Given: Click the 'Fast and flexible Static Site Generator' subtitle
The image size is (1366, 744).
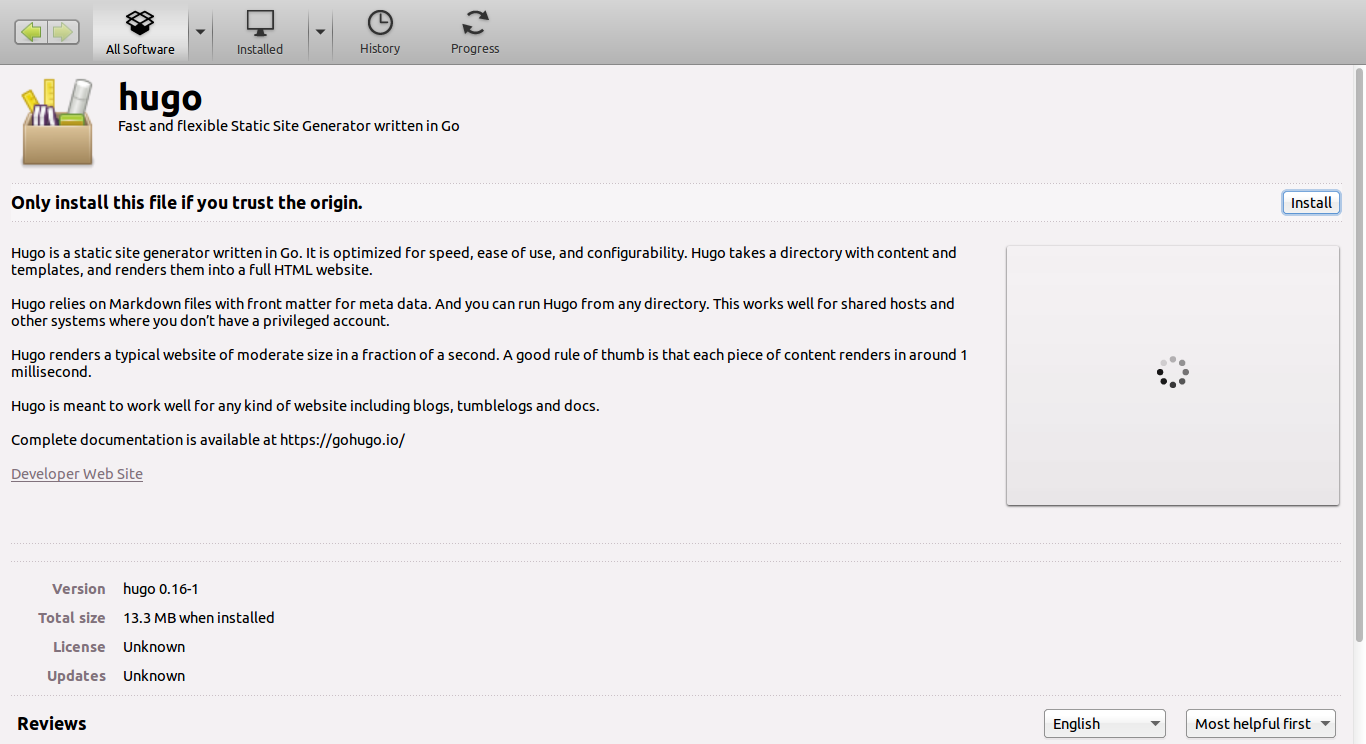Looking at the screenshot, I should point(289,126).
